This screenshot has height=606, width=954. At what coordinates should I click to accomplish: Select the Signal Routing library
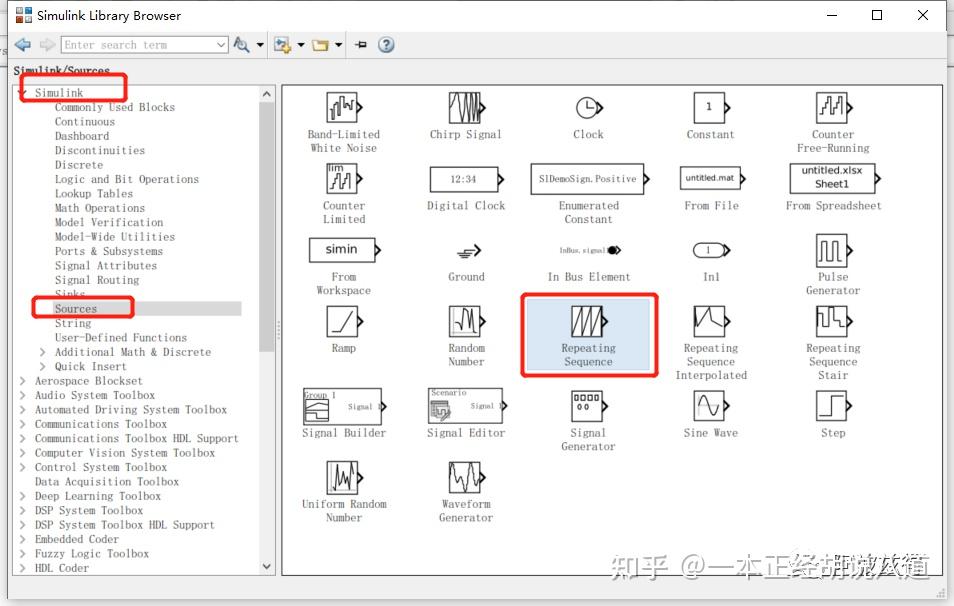[97, 280]
